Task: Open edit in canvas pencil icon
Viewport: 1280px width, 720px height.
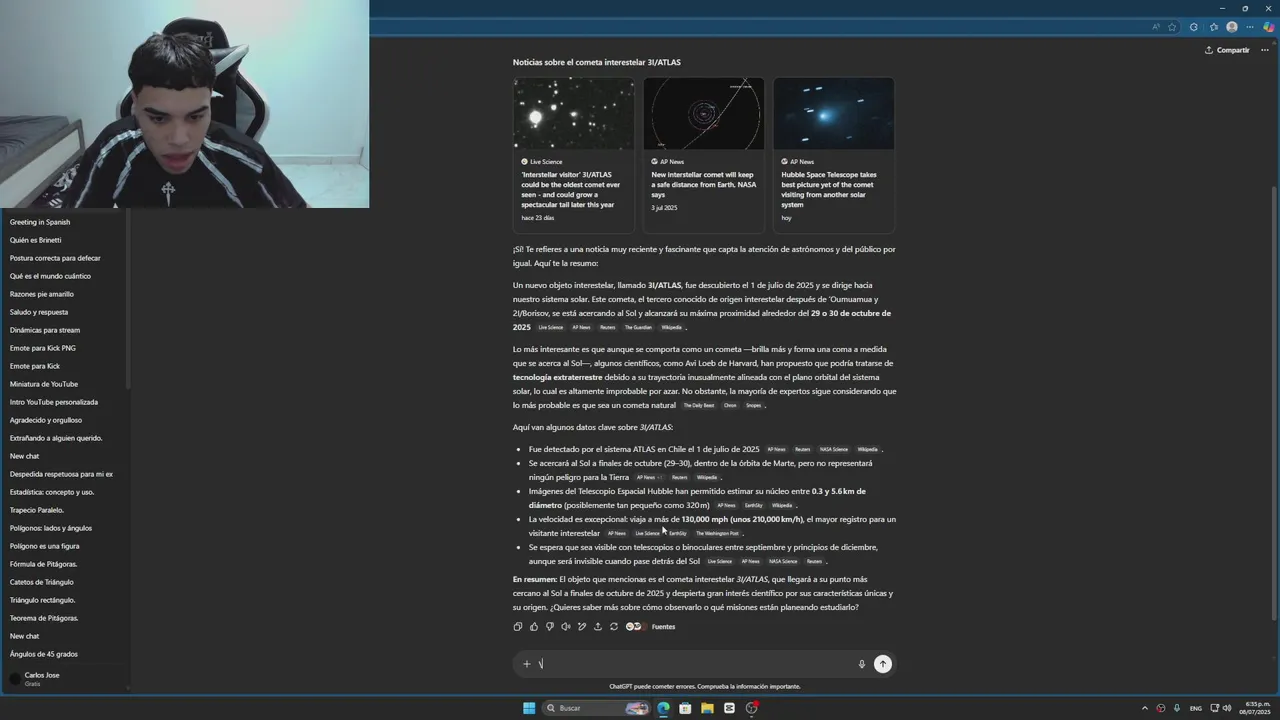Action: [581, 627]
